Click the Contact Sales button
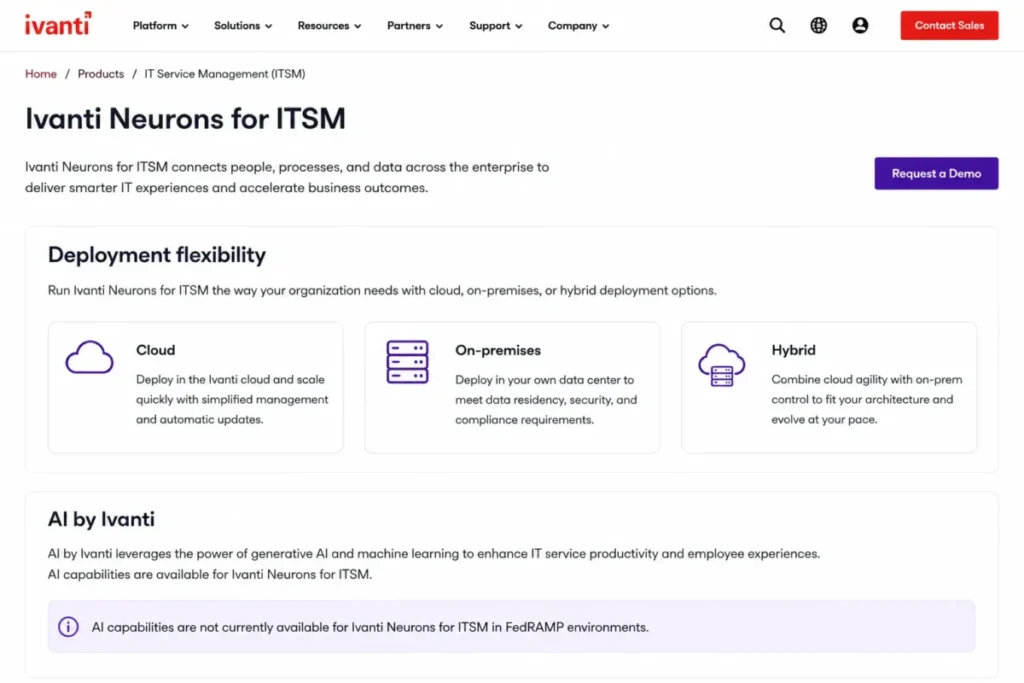This screenshot has width=1024, height=683. click(949, 25)
